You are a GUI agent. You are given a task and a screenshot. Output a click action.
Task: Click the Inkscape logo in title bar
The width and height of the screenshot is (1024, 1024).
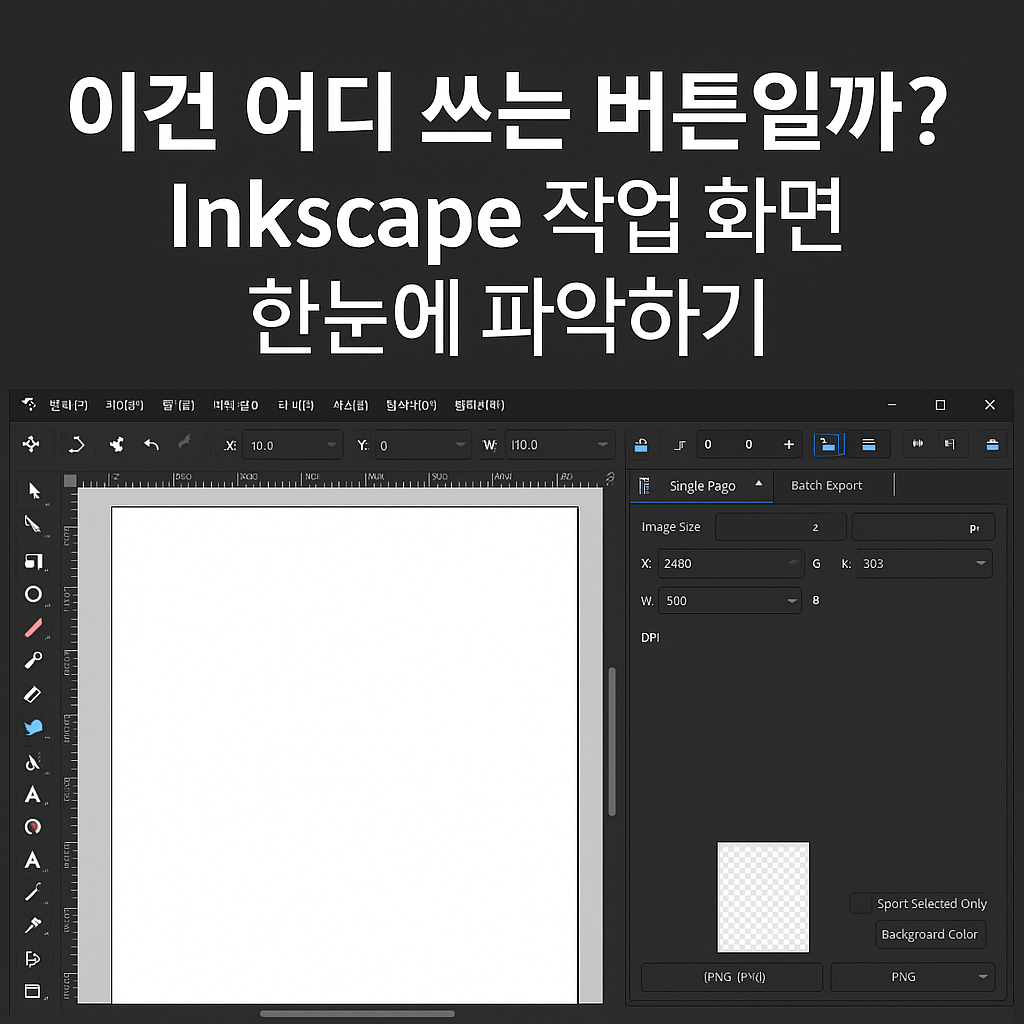28,405
